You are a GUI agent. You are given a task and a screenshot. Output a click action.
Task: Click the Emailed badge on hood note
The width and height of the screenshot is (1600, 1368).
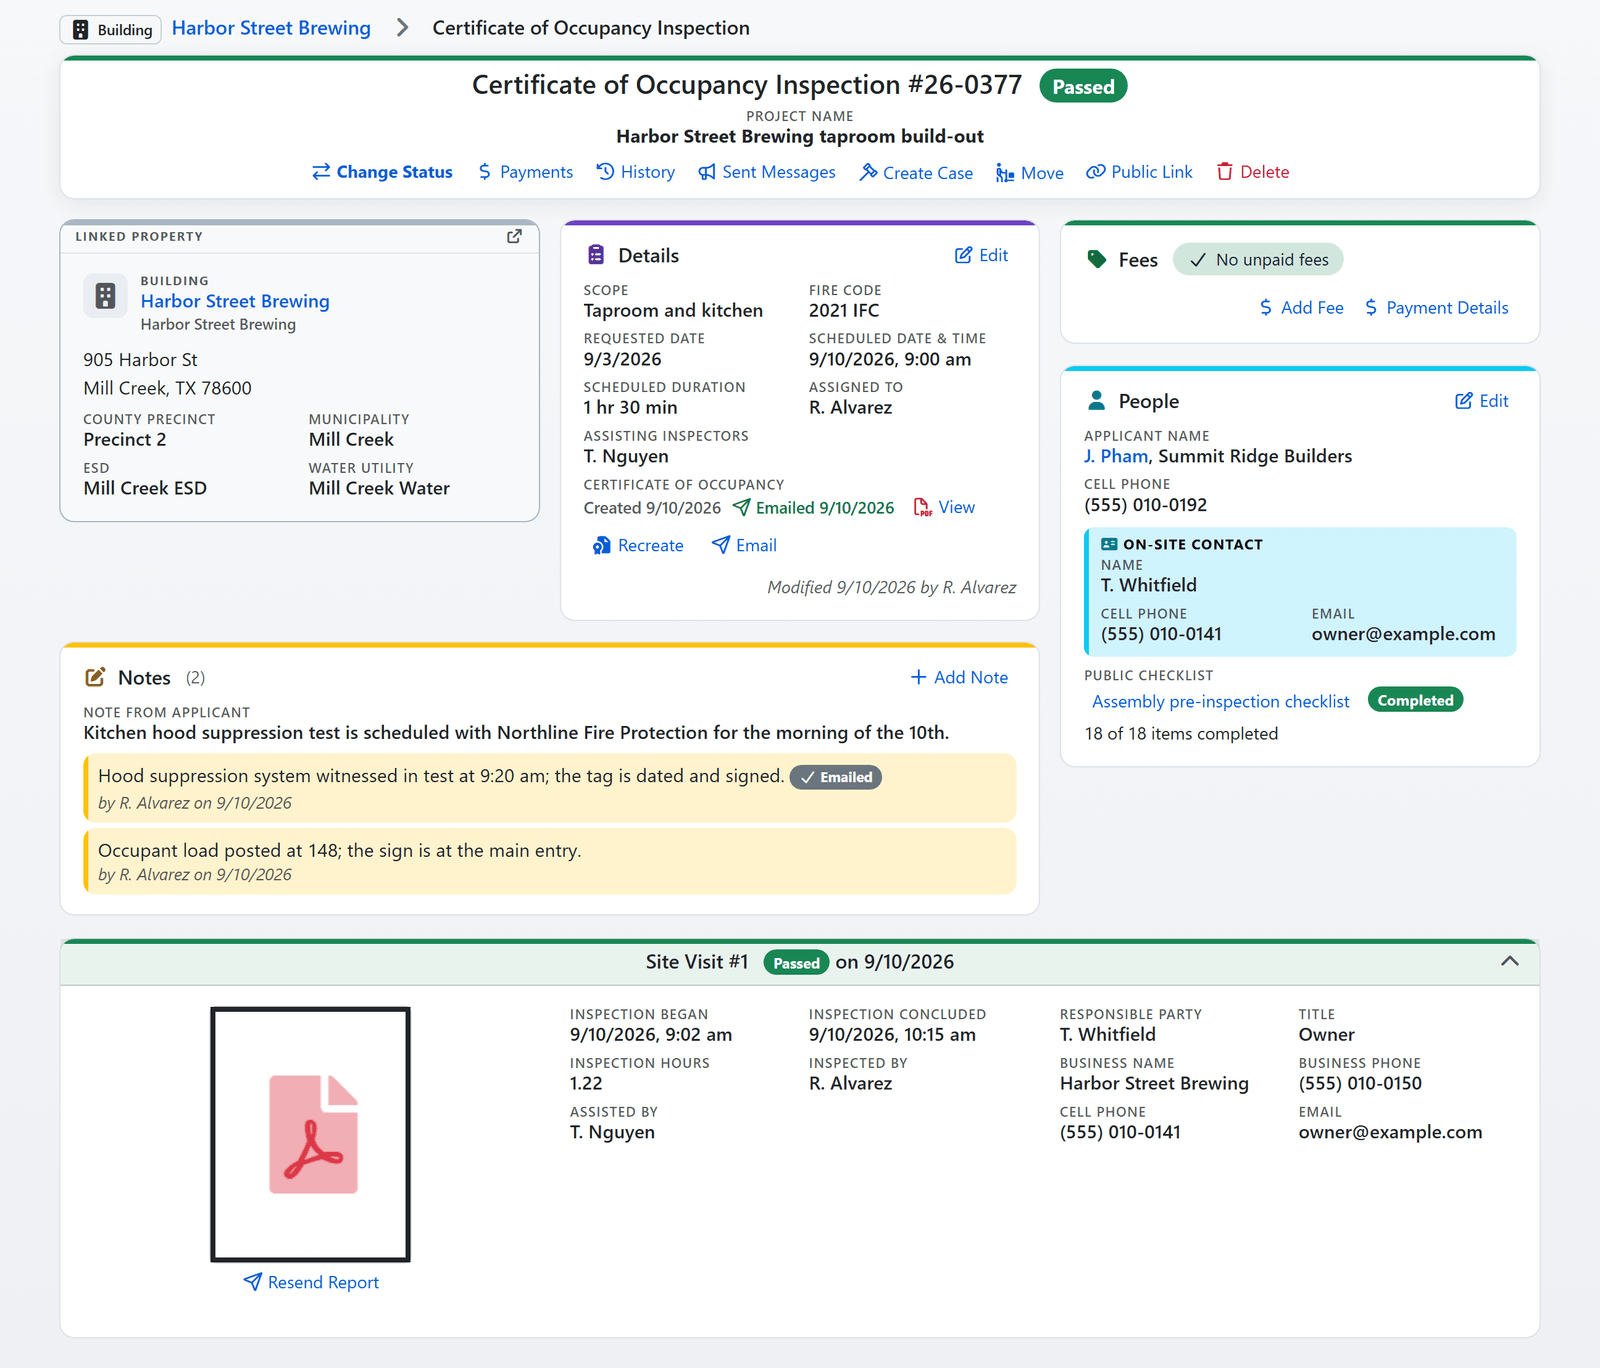point(836,777)
